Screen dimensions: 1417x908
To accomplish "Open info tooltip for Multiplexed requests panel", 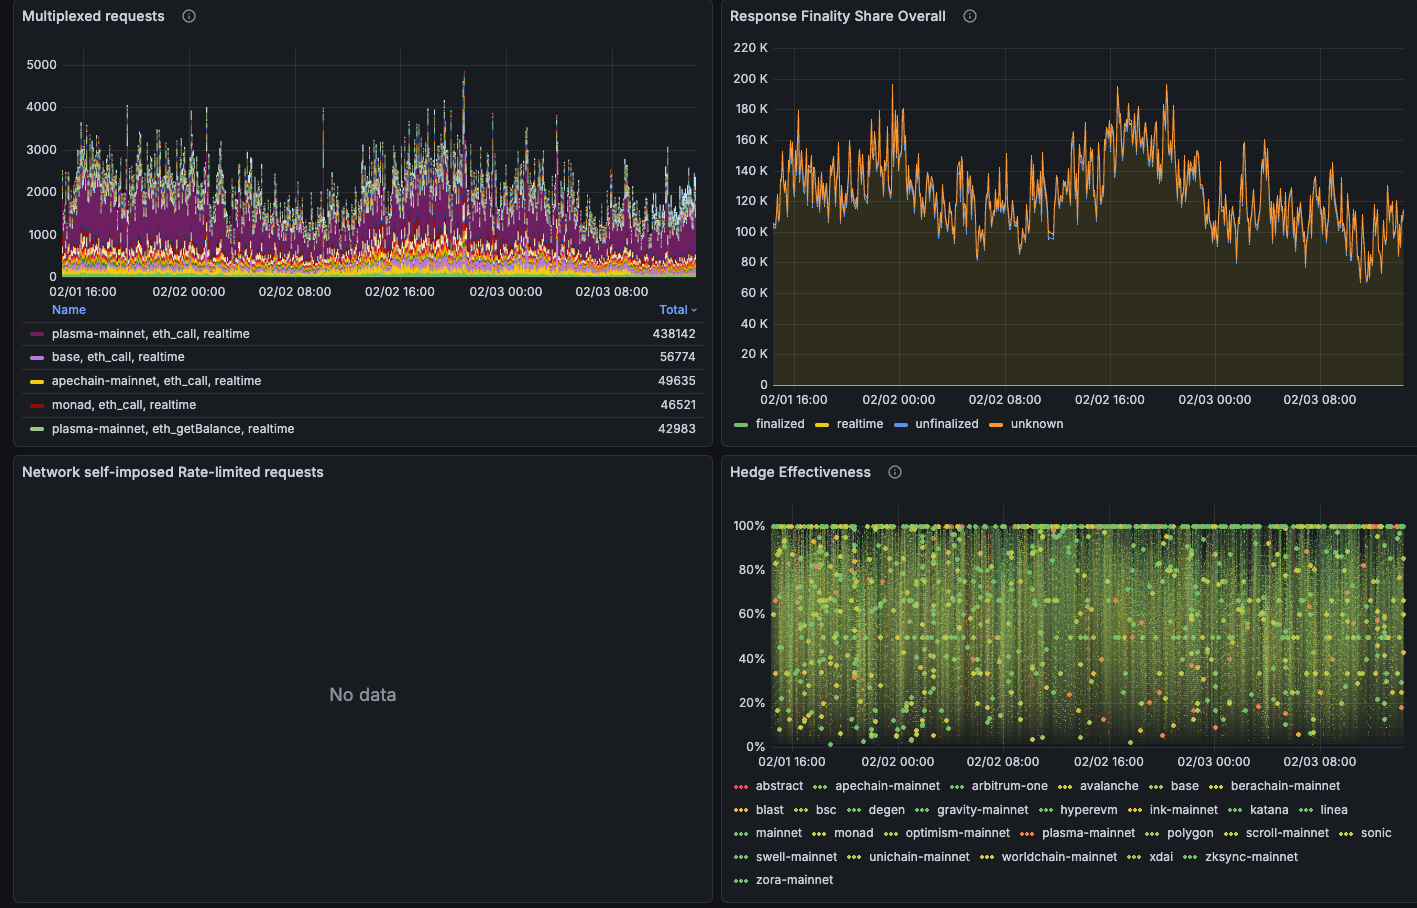I will [x=188, y=16].
